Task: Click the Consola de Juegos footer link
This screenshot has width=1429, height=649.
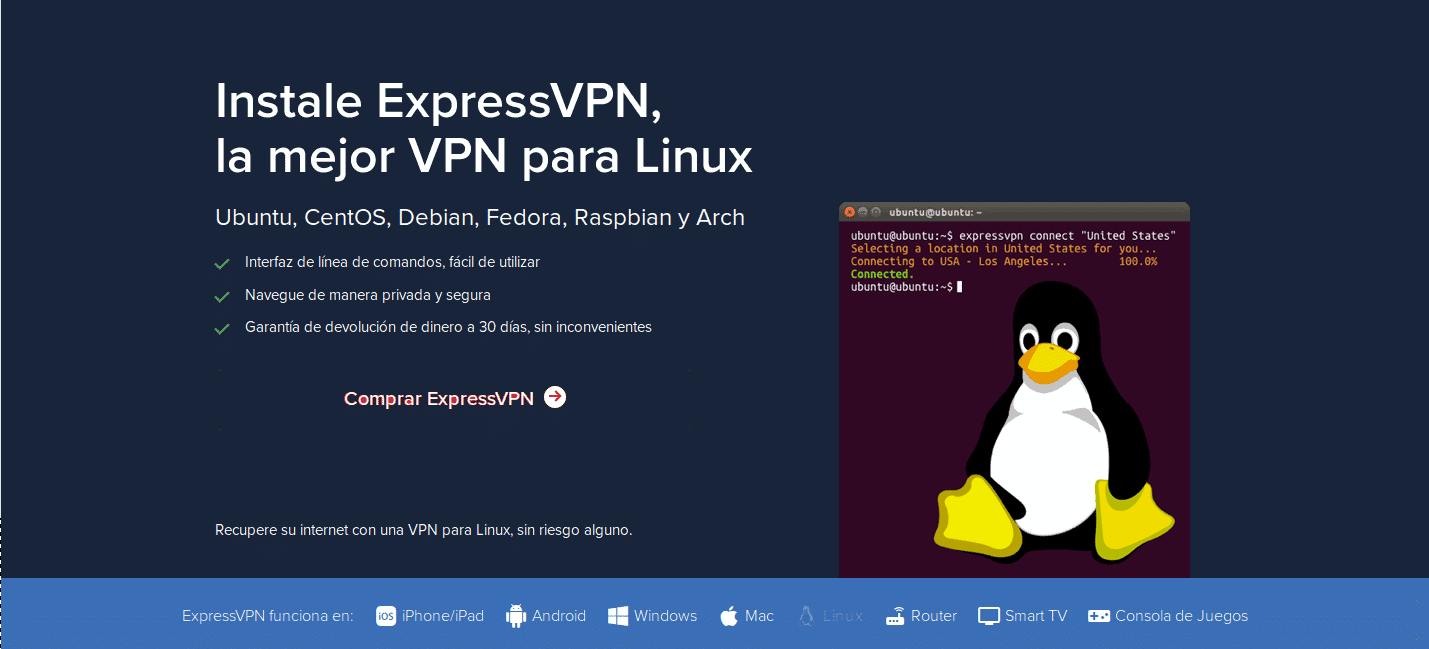Action: (1182, 615)
